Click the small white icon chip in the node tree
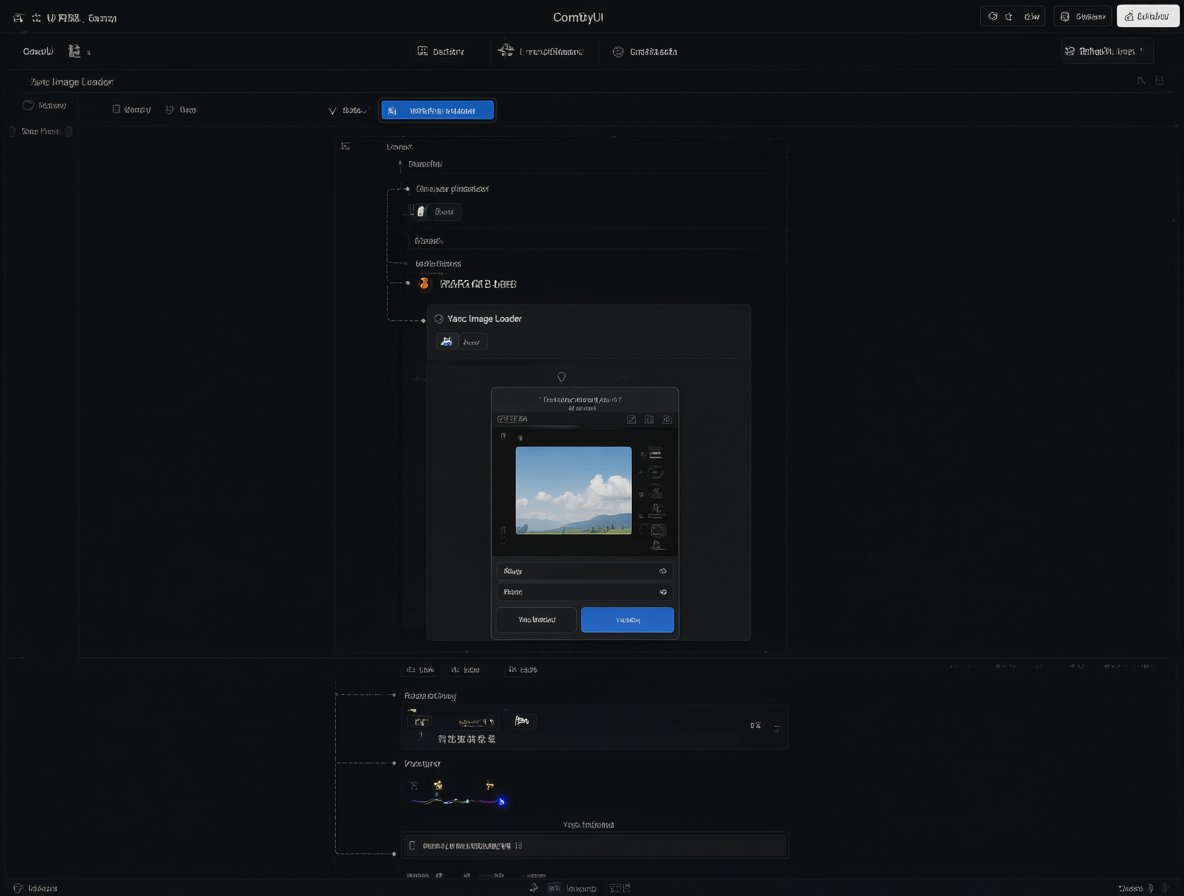Image resolution: width=1184 pixels, height=896 pixels. 421,211
